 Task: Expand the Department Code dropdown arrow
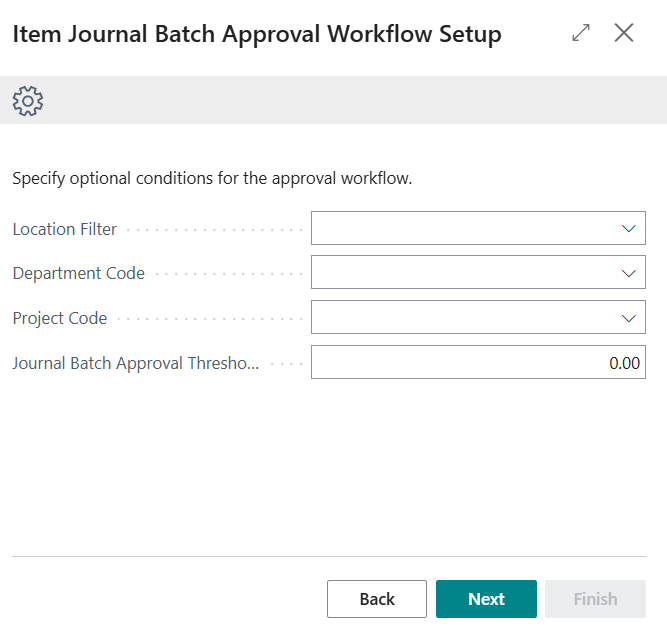628,273
